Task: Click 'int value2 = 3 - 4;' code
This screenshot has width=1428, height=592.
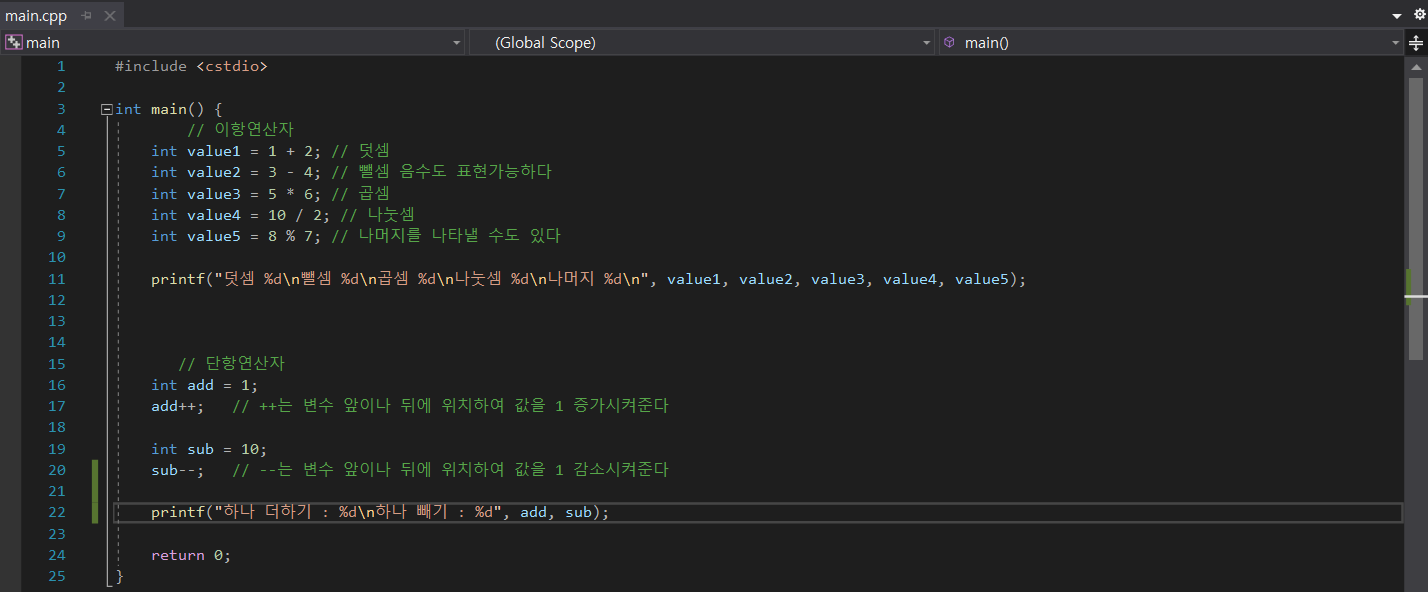Action: pos(236,172)
